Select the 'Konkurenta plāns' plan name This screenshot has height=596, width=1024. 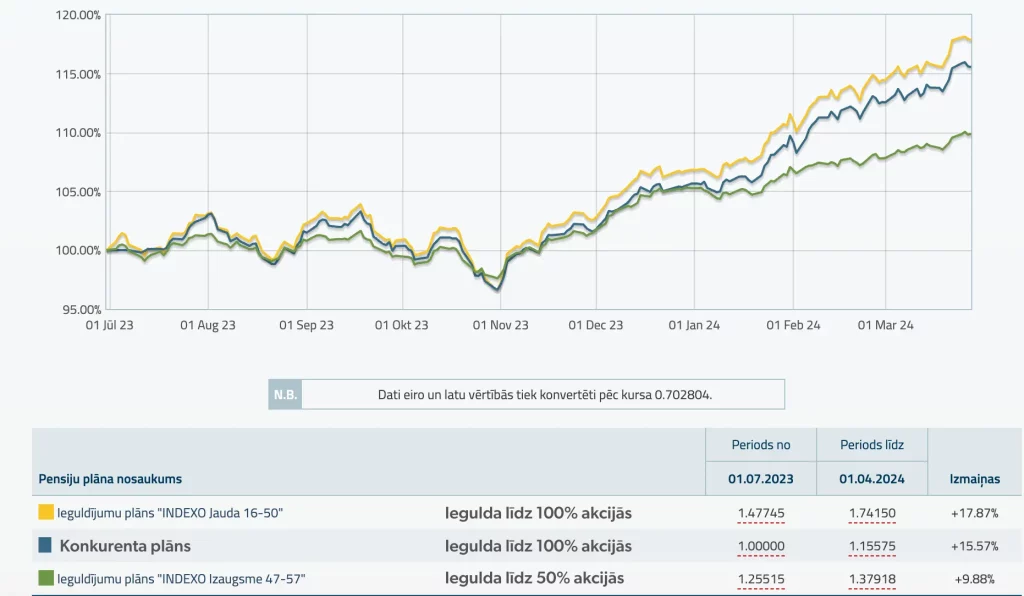click(125, 546)
